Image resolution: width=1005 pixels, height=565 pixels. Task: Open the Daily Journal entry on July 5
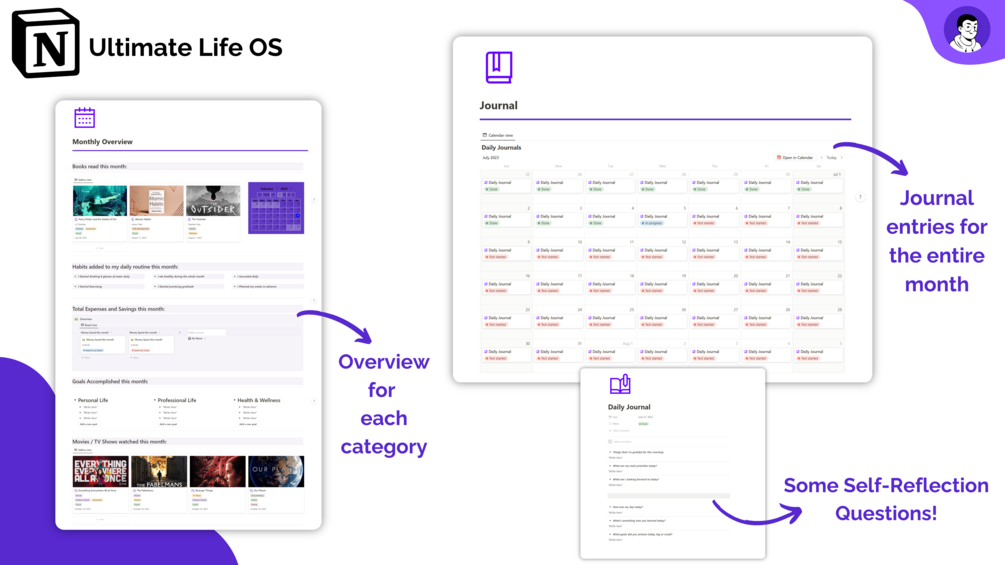[x=663, y=220]
